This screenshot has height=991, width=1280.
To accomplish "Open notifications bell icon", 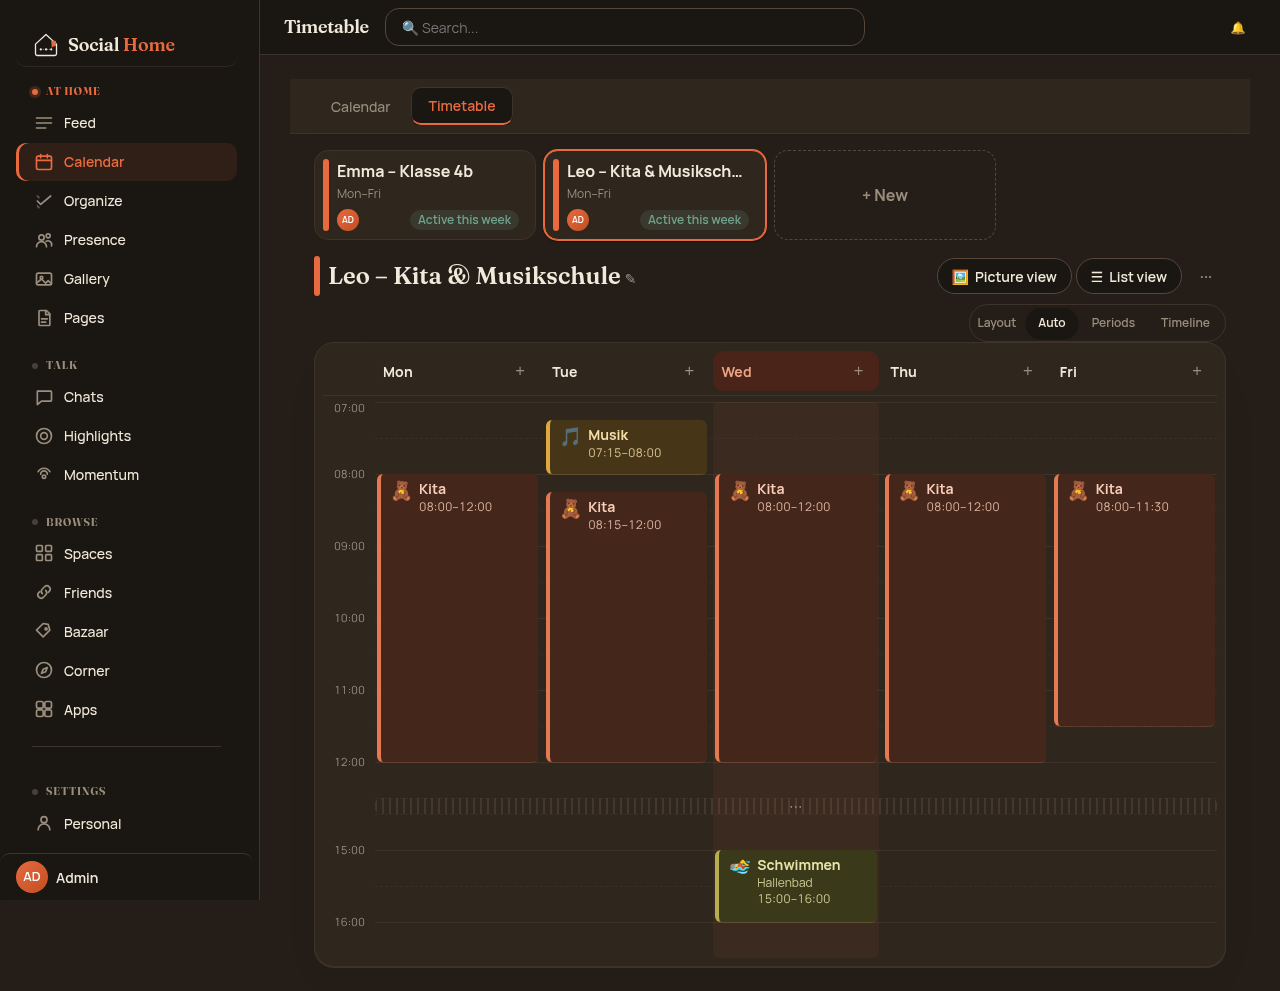I will click(x=1238, y=28).
